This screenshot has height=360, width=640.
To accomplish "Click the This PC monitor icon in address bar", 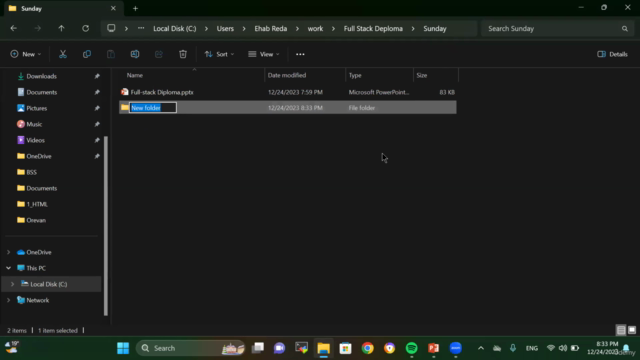I will tap(111, 28).
